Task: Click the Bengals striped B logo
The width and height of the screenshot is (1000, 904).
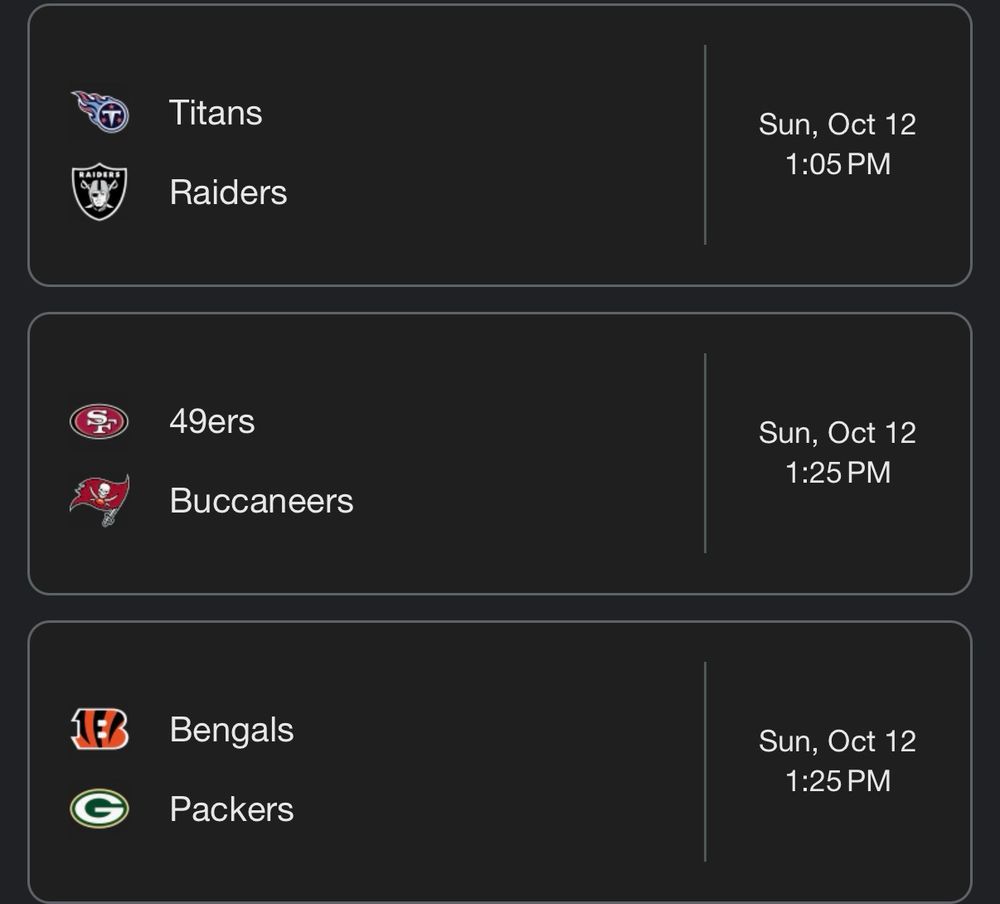Action: tap(99, 730)
